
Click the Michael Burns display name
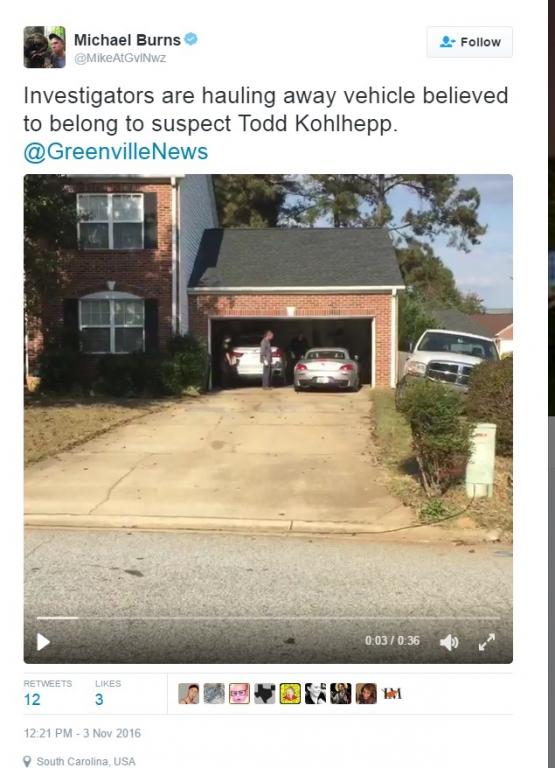pos(127,40)
